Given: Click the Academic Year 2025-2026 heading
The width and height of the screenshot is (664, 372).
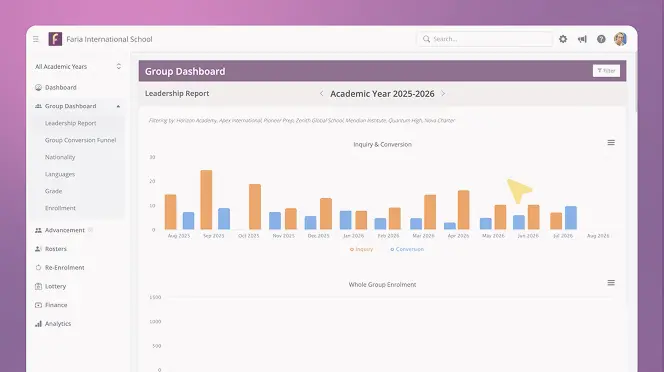Looking at the screenshot, I should pyautogui.click(x=382, y=94).
